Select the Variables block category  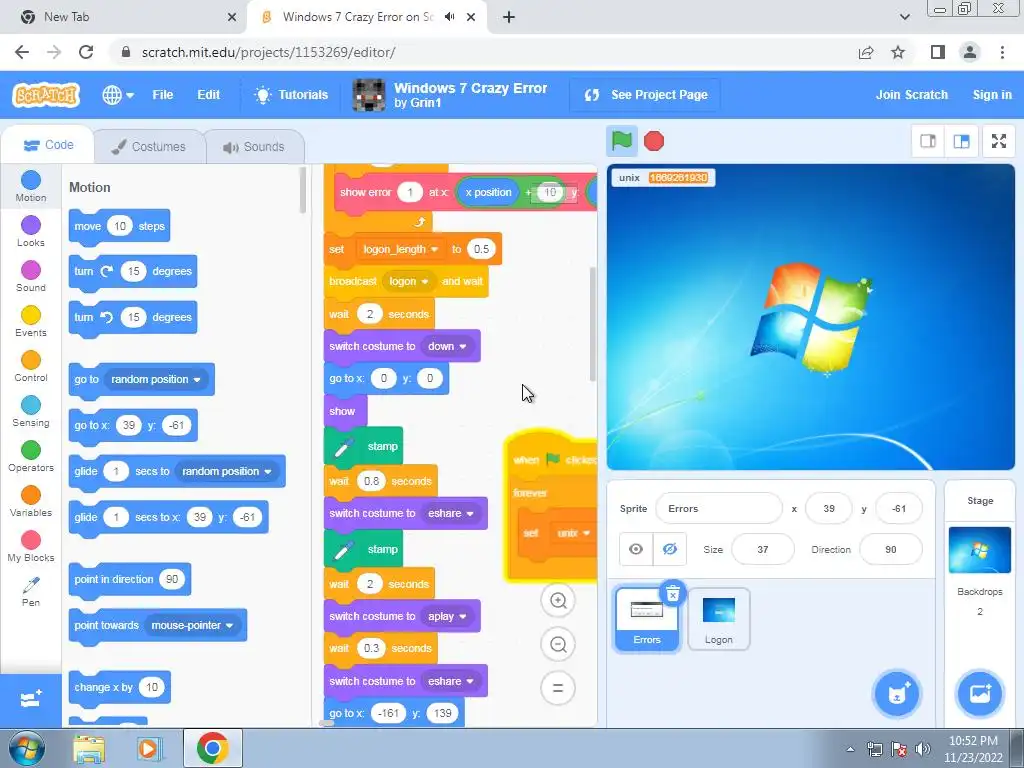31,502
